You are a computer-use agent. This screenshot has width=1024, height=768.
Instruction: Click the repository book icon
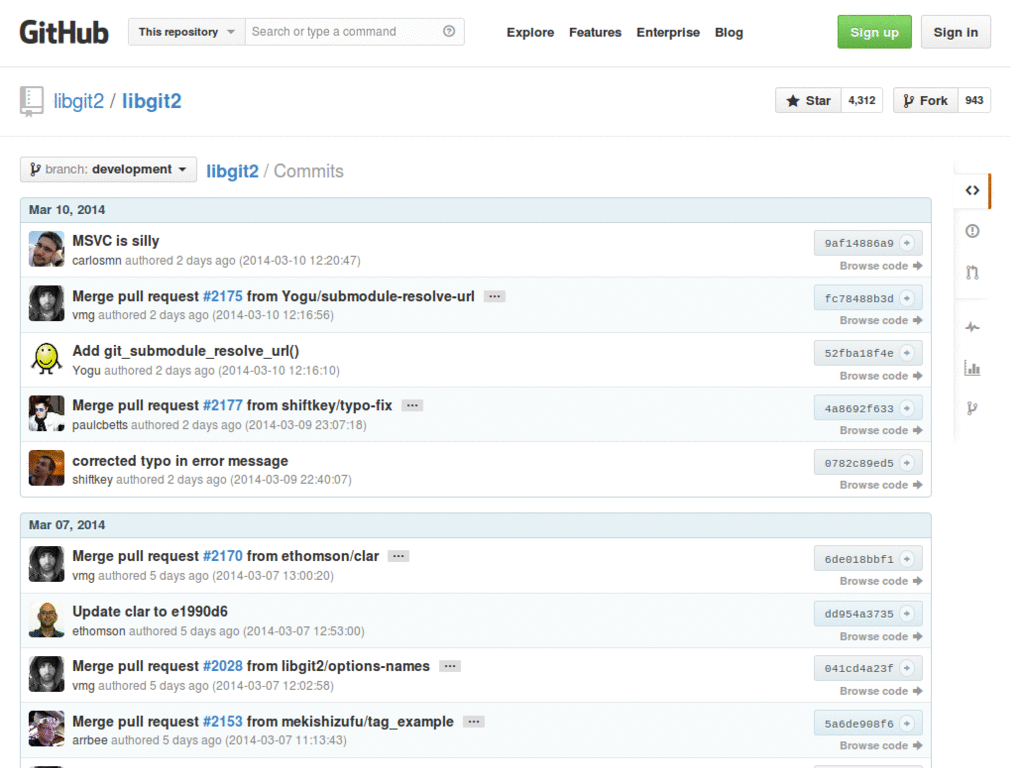(31, 101)
